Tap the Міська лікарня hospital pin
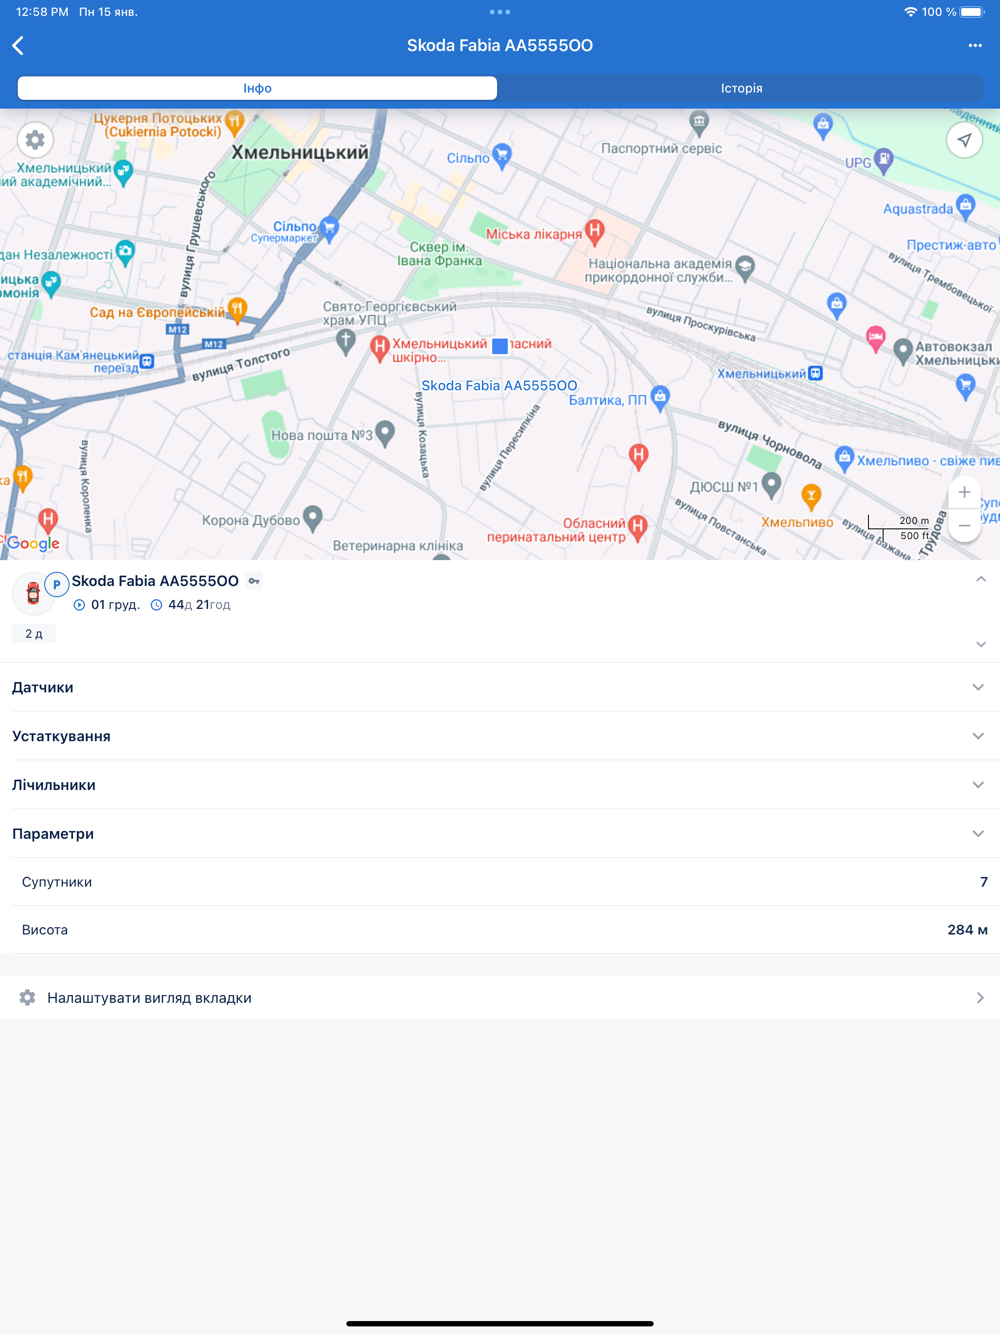The height and width of the screenshot is (1334, 1000). [595, 232]
